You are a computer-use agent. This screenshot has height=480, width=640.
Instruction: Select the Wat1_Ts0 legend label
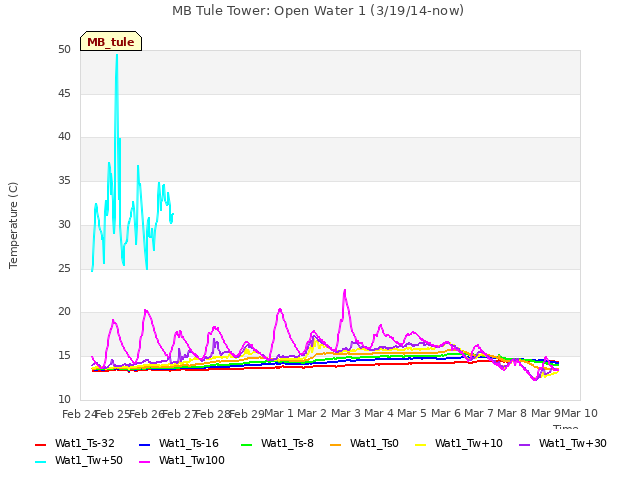(374, 444)
